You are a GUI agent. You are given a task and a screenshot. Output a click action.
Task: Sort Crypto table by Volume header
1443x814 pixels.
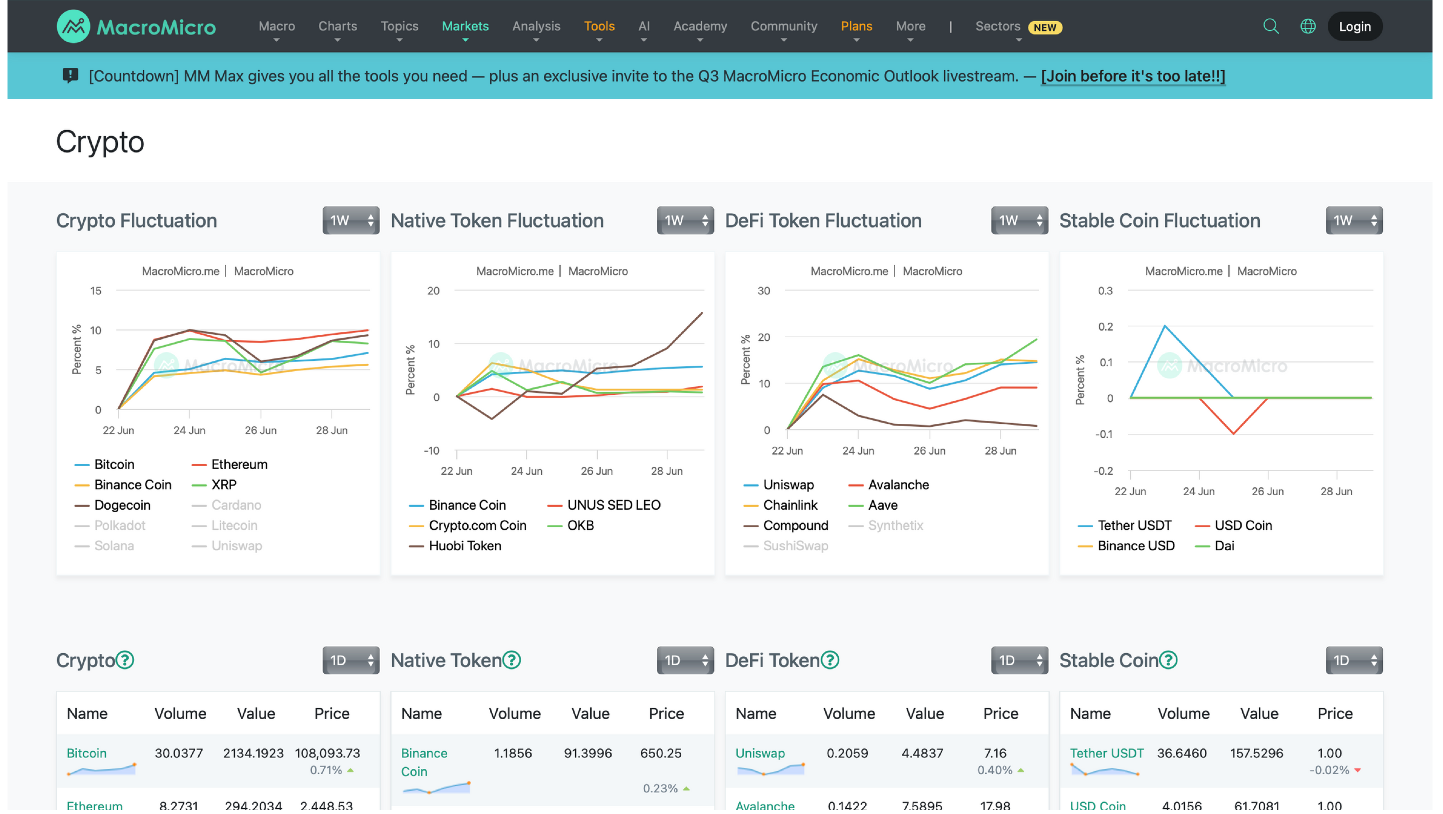pos(181,714)
